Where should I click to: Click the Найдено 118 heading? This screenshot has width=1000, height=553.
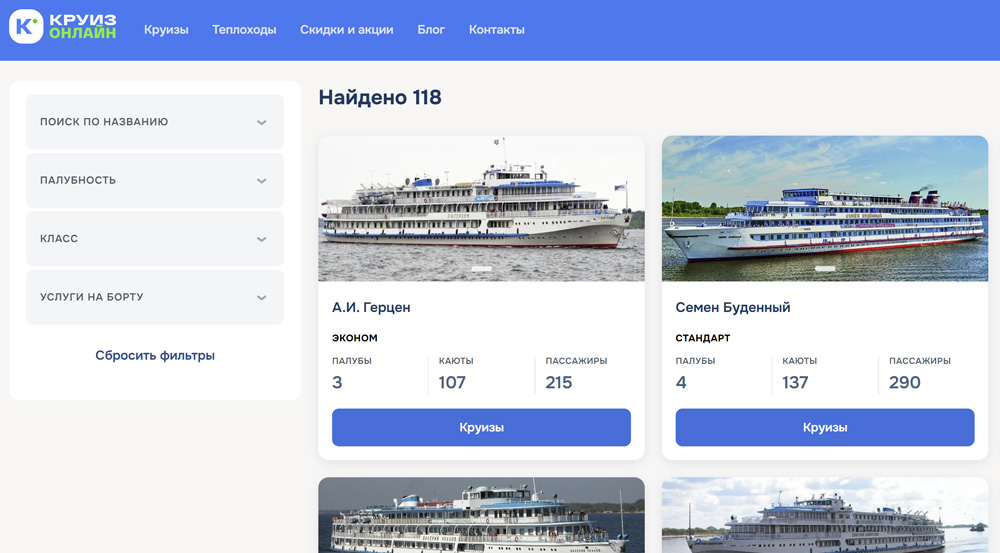point(380,98)
